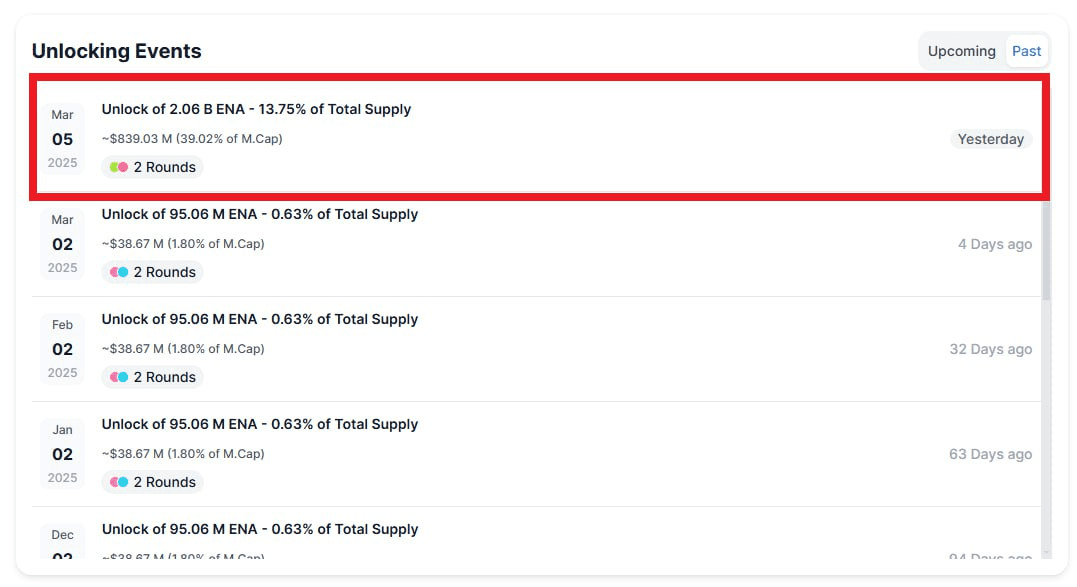Click the Mar 05 2025 date tile
Screen dimensions: 1077x587
pyautogui.click(x=63, y=139)
